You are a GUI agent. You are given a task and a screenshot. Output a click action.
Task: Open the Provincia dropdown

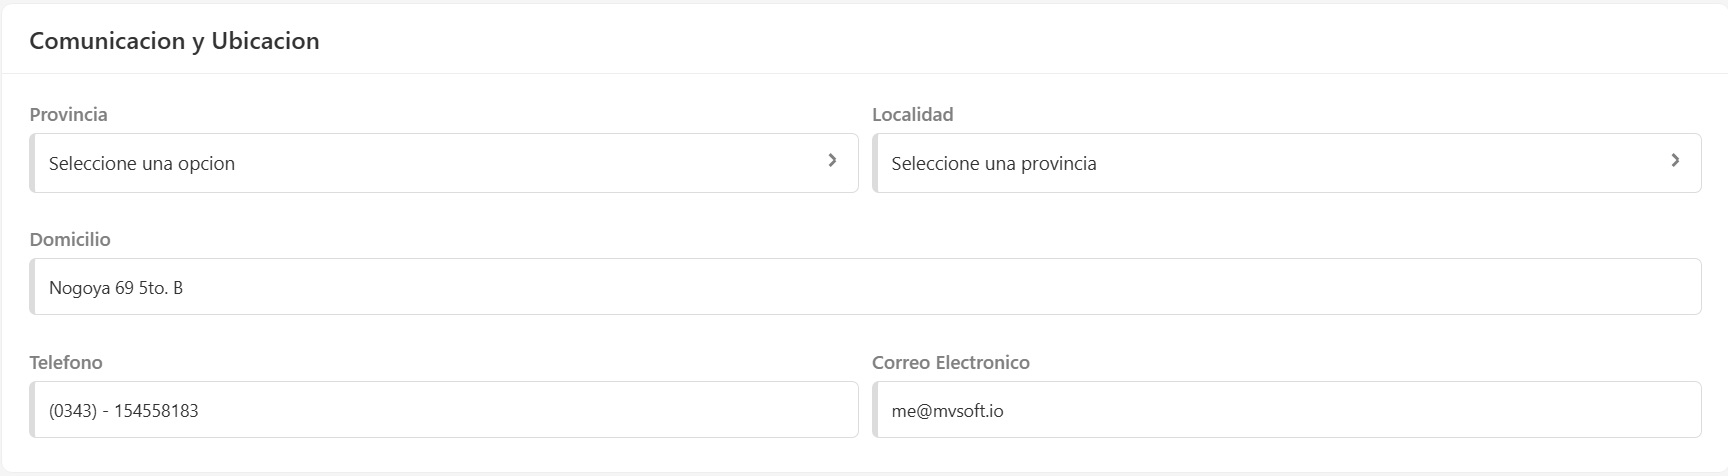coord(444,163)
